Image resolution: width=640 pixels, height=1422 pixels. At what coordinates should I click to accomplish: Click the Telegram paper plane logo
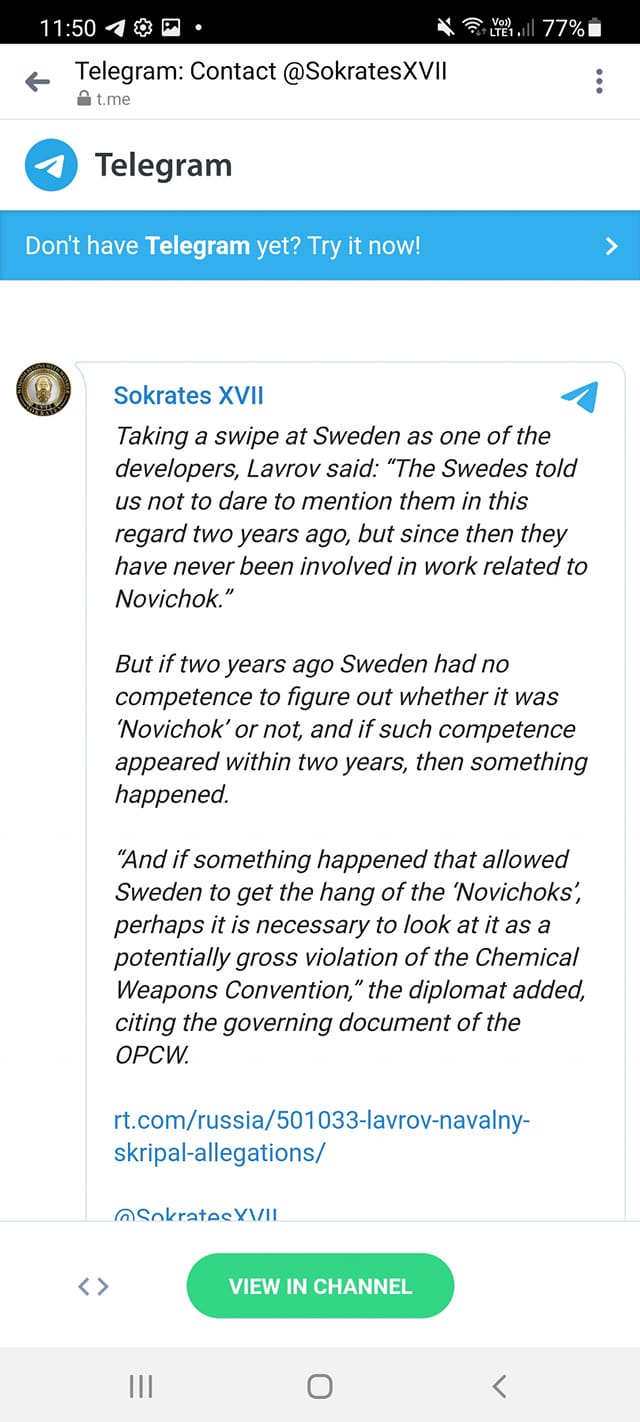click(47, 164)
